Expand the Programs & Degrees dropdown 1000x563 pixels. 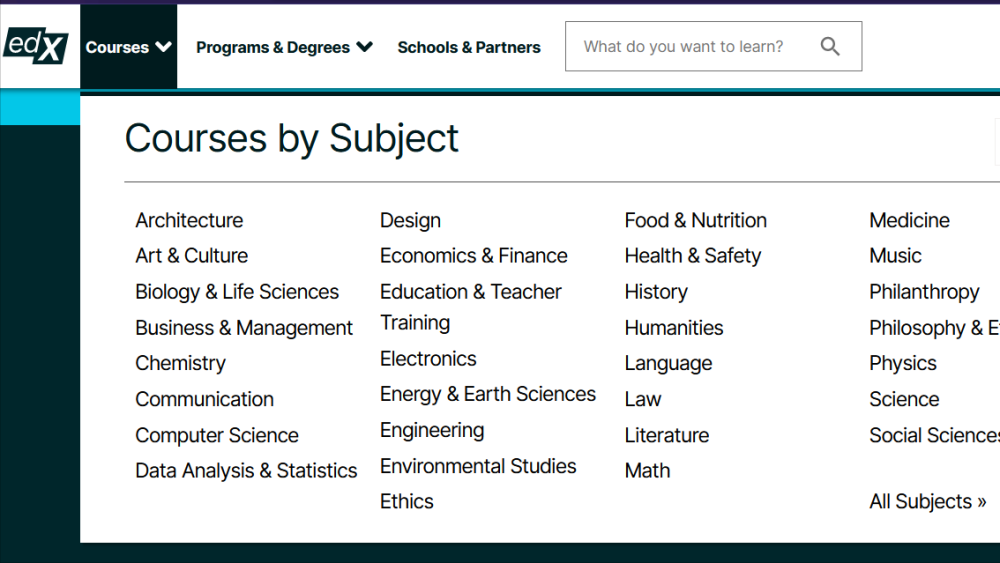(284, 47)
